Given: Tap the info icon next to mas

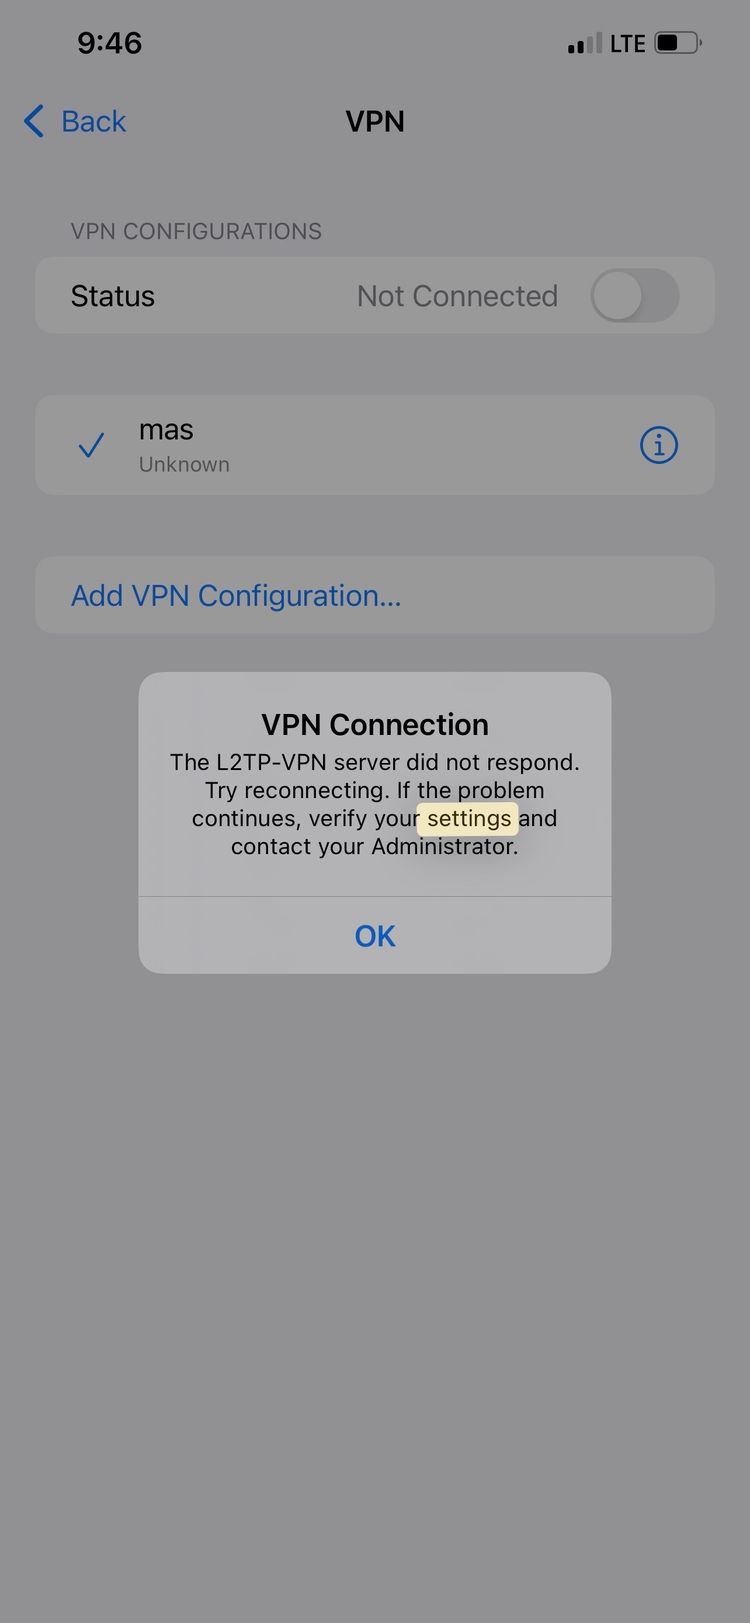Looking at the screenshot, I should pyautogui.click(x=658, y=445).
